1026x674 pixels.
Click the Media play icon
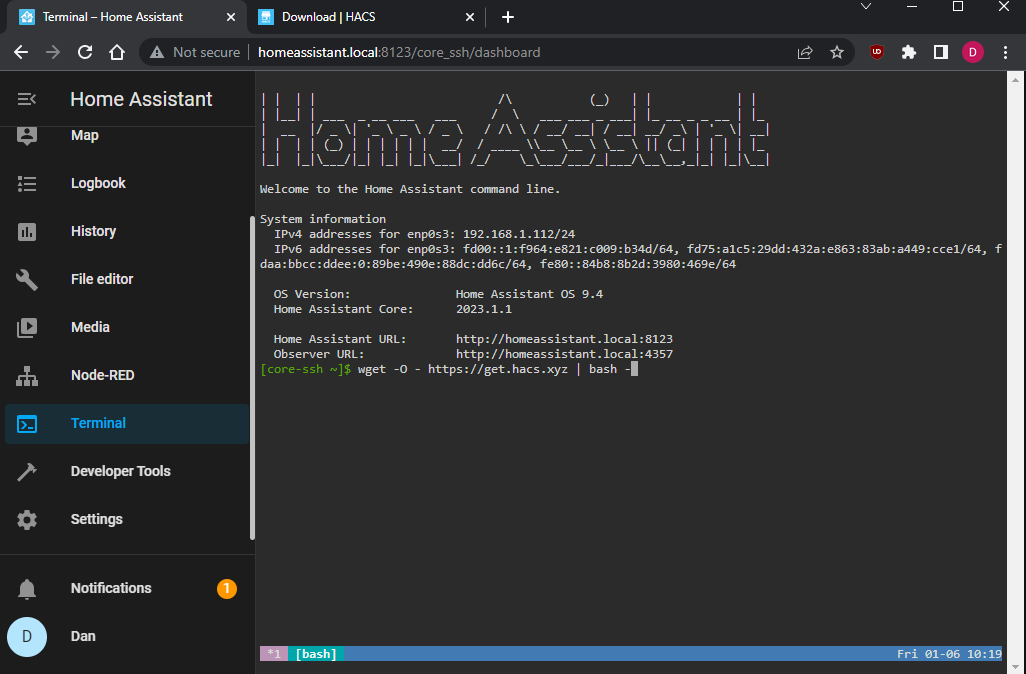coord(27,327)
